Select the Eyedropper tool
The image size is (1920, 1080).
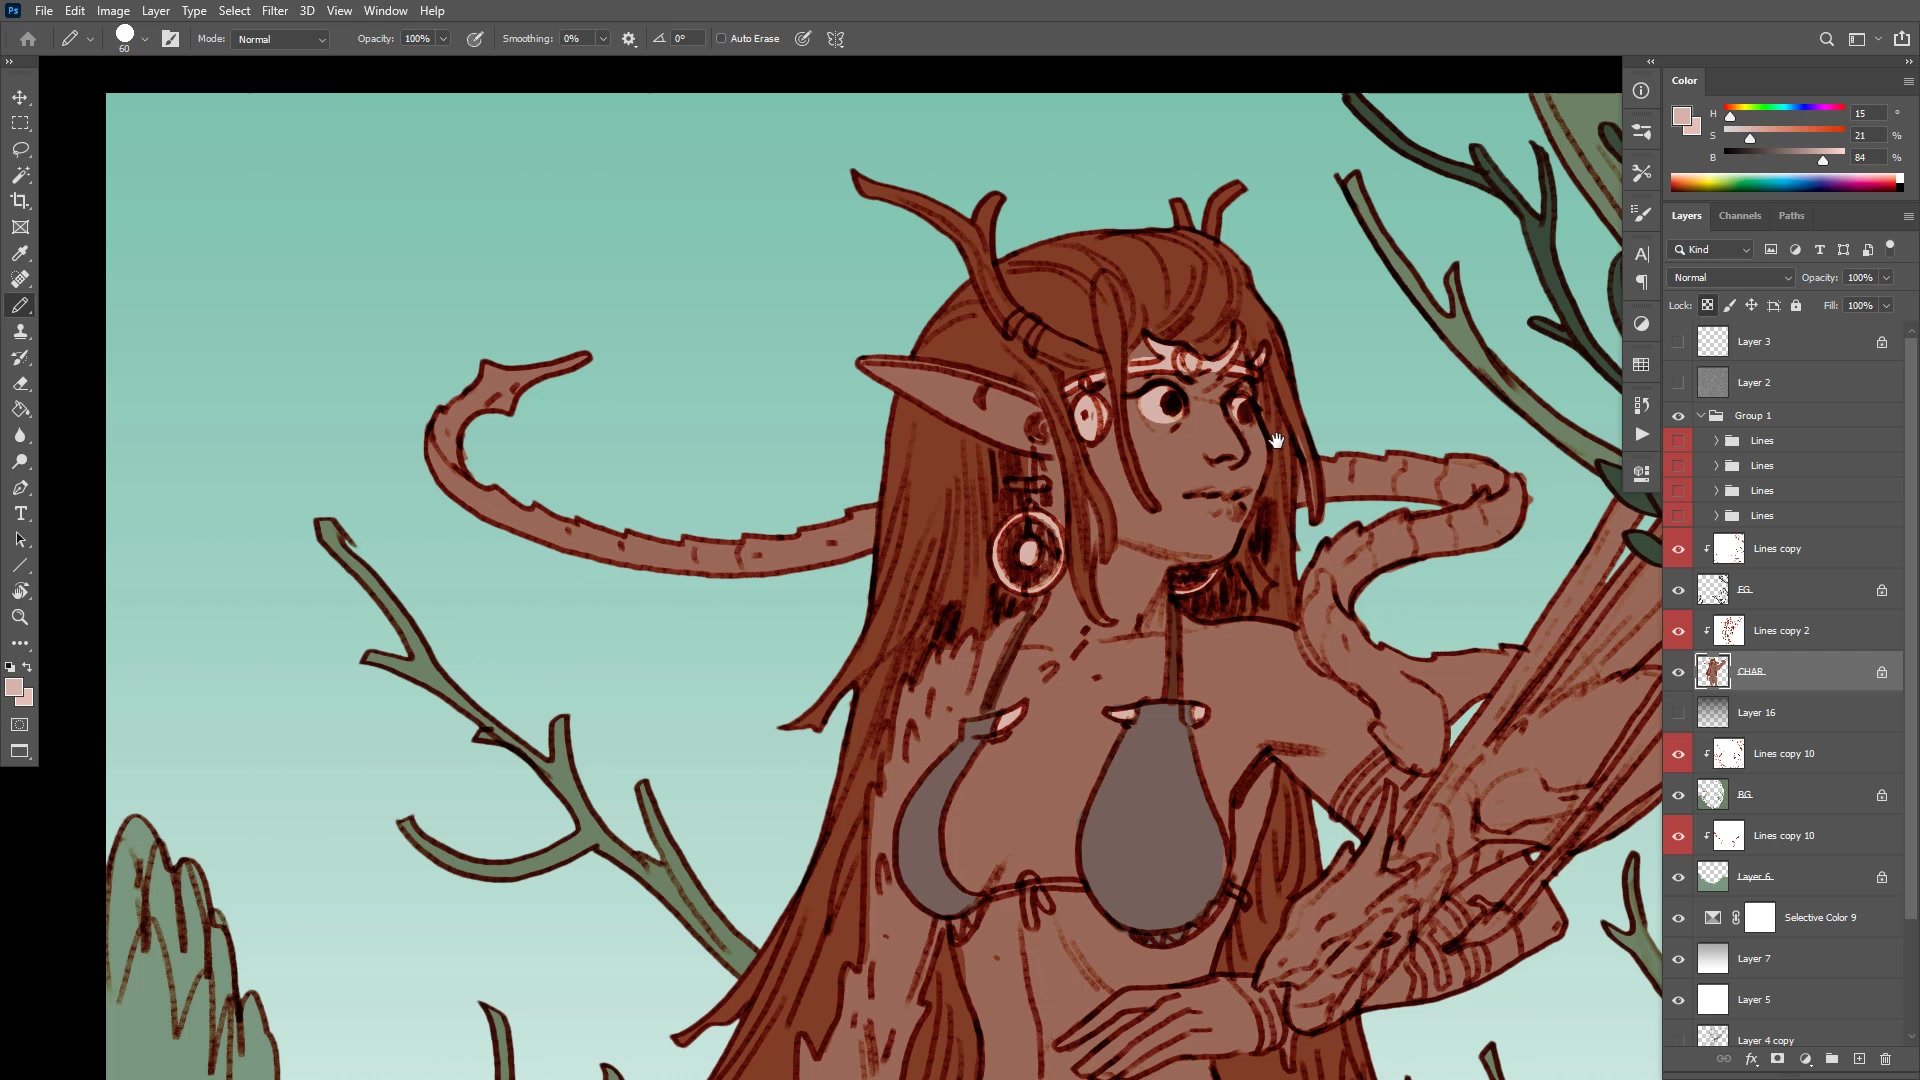[20, 253]
